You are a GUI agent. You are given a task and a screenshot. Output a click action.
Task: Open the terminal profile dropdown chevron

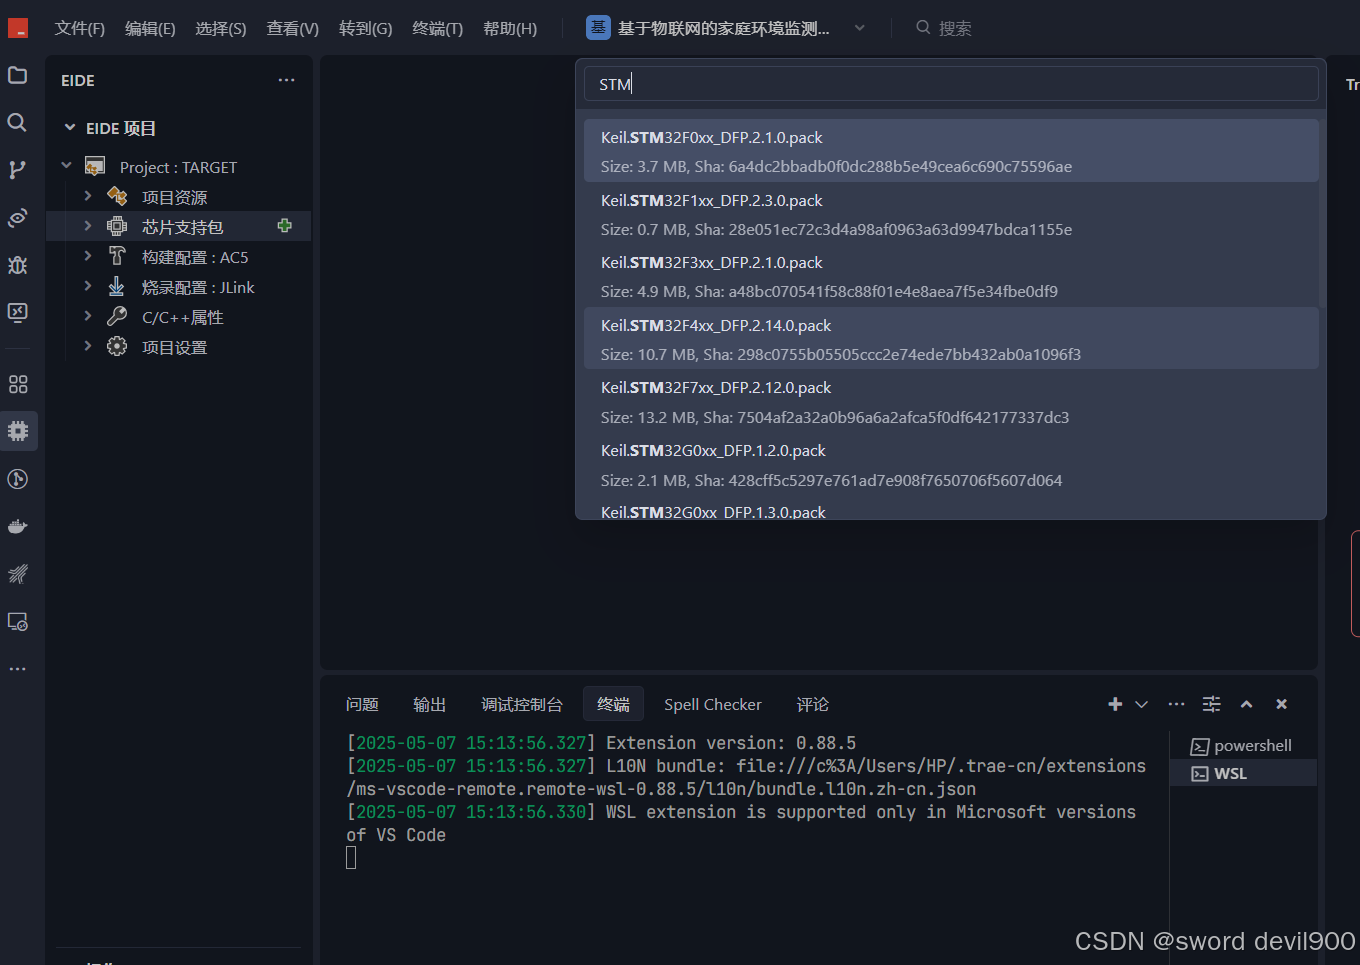pos(1139,704)
